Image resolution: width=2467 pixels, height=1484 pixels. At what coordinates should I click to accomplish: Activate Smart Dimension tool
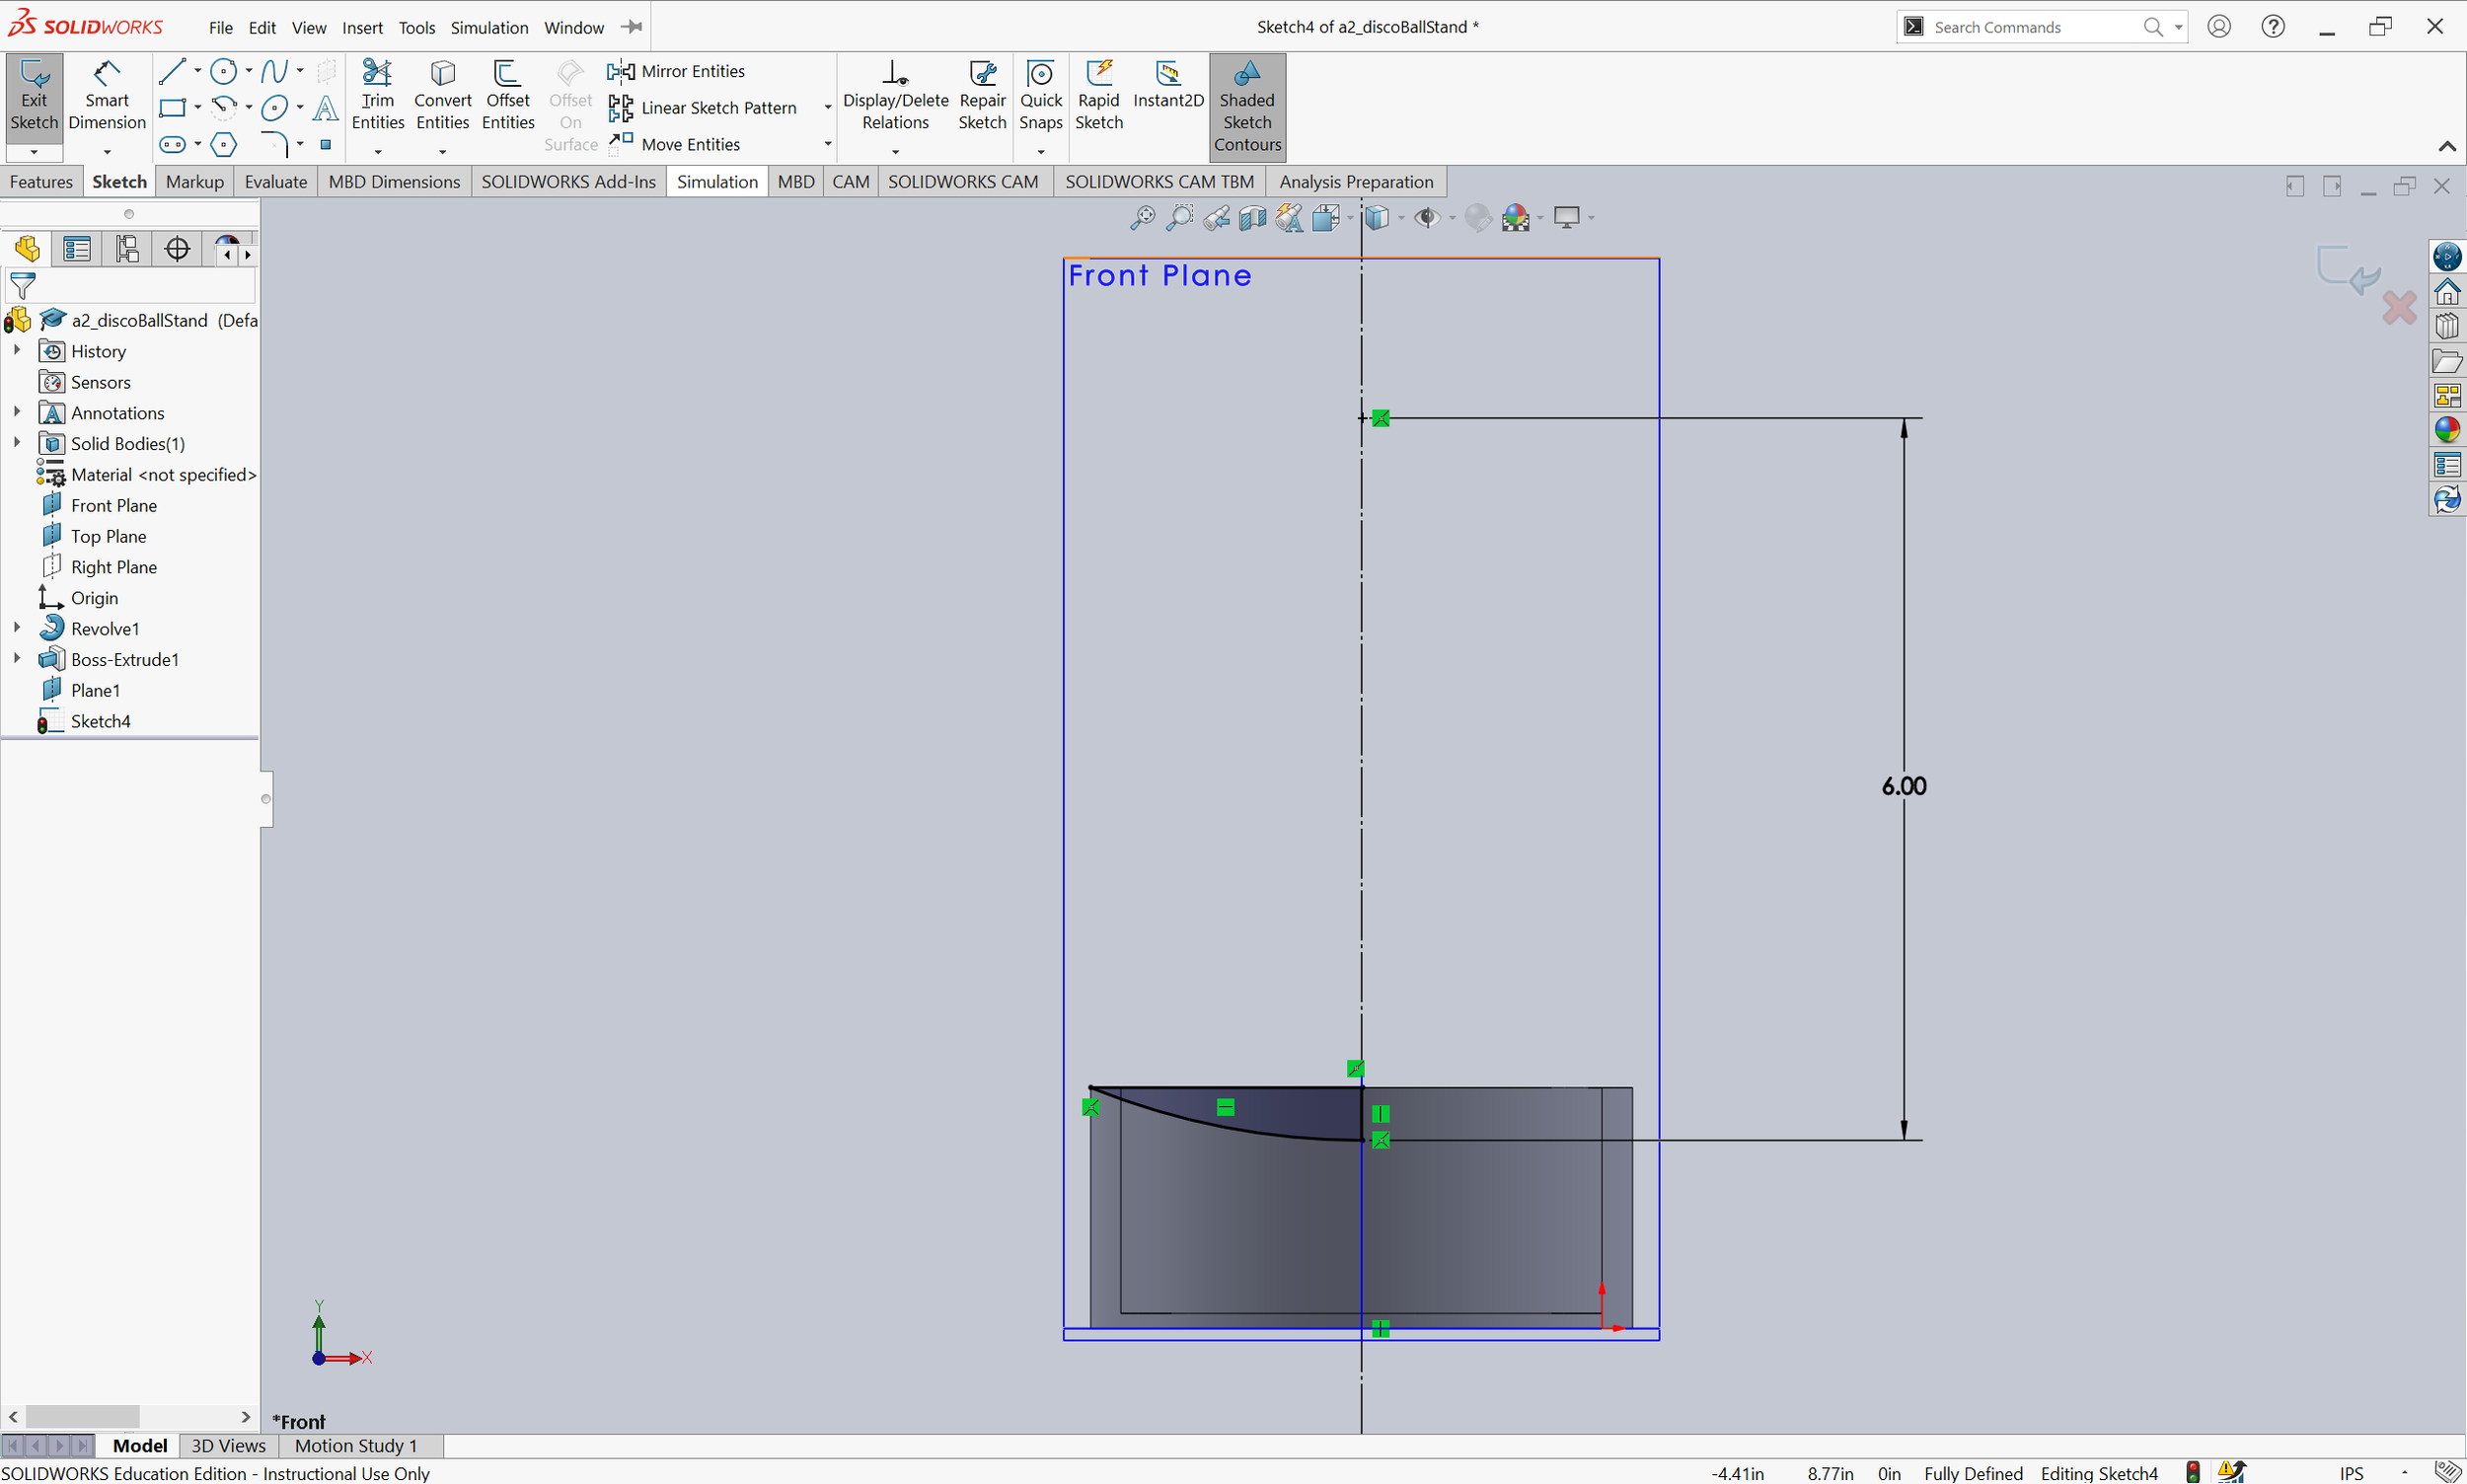pyautogui.click(x=107, y=96)
